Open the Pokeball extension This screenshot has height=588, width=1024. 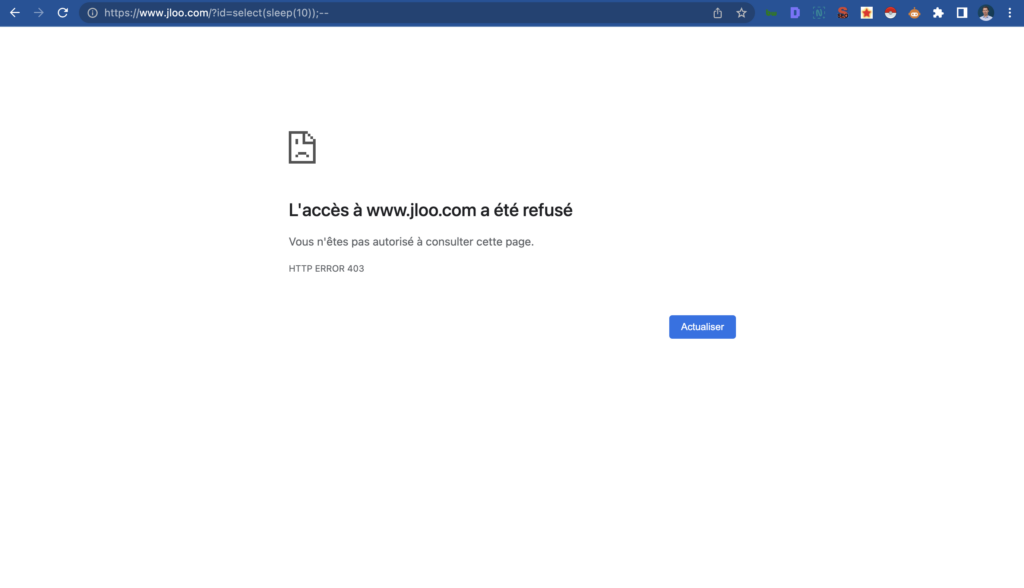(x=890, y=12)
